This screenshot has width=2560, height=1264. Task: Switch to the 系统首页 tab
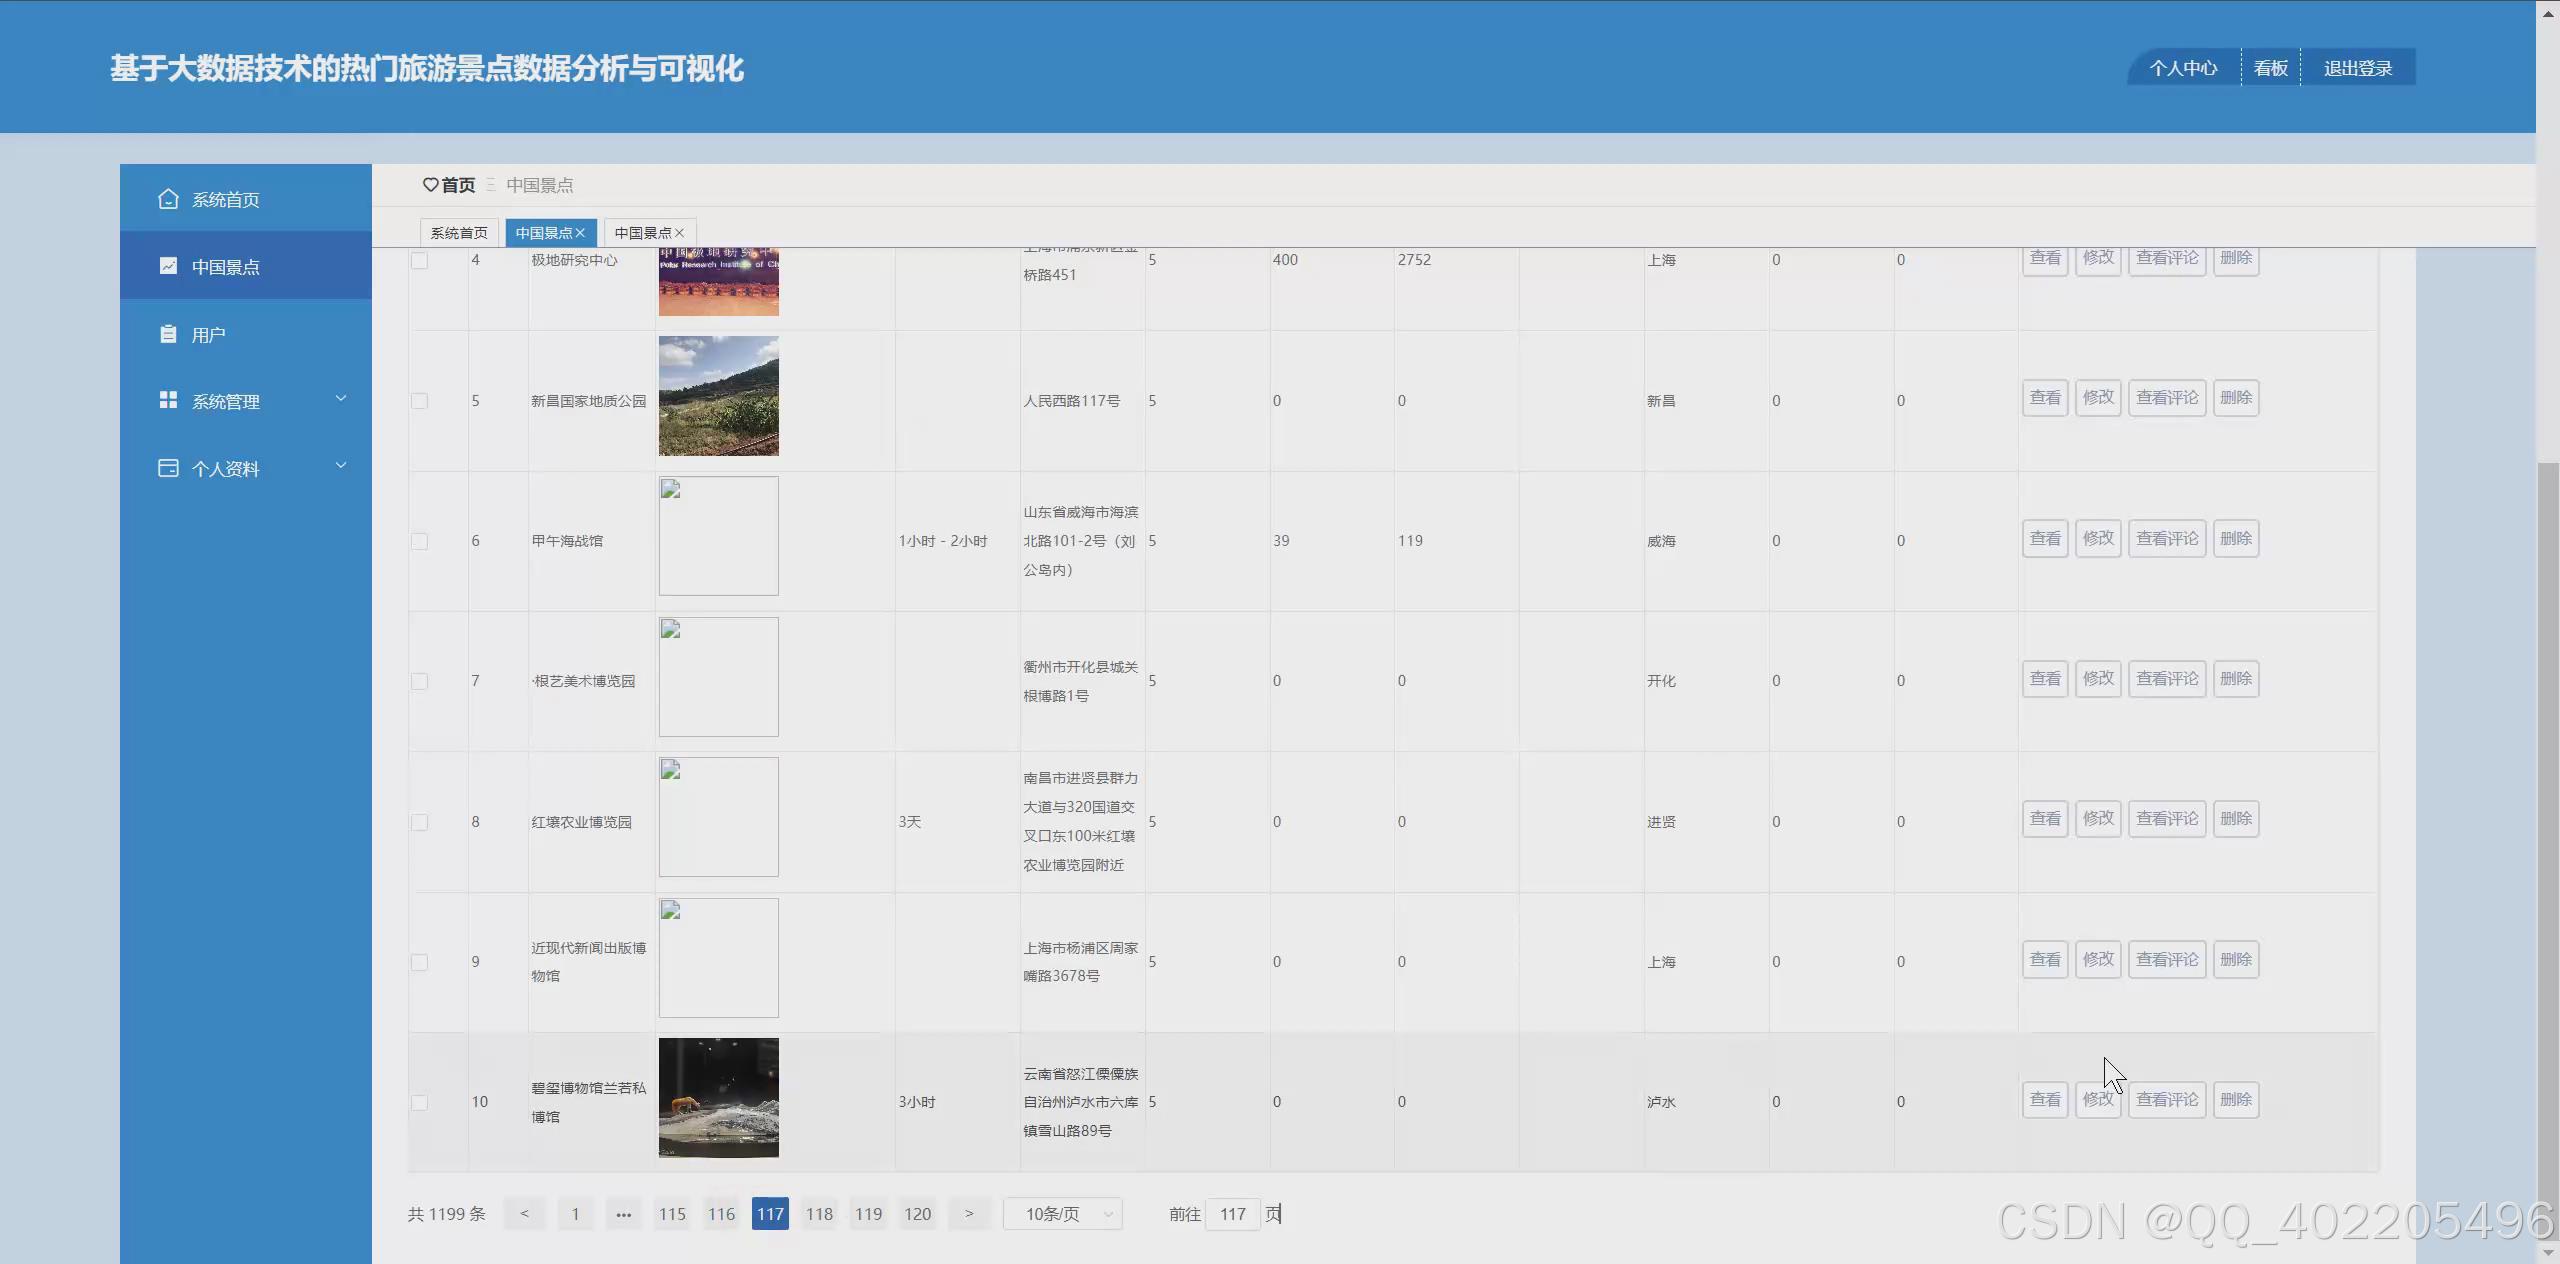(459, 233)
